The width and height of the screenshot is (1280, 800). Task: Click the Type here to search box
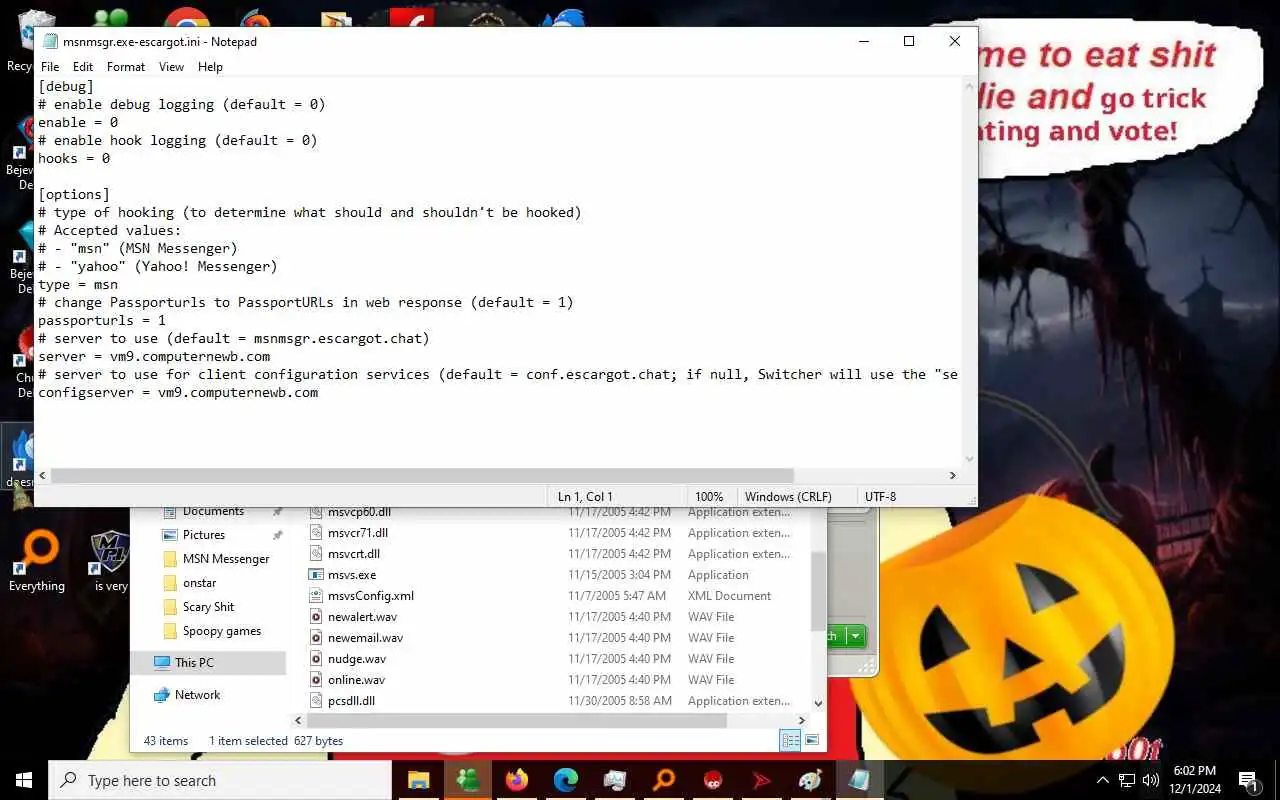pos(219,780)
